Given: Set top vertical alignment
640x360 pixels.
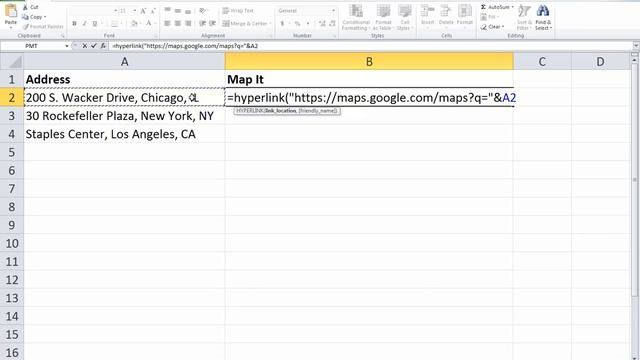Looking at the screenshot, I should pyautogui.click(x=167, y=10).
